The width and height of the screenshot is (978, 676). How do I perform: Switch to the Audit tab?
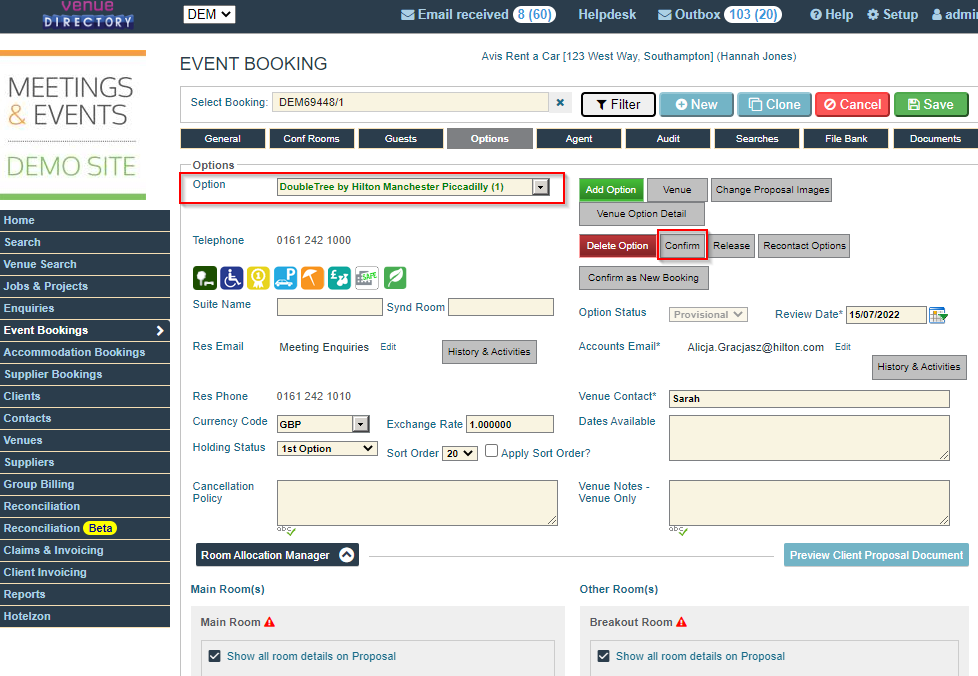pyautogui.click(x=668, y=138)
